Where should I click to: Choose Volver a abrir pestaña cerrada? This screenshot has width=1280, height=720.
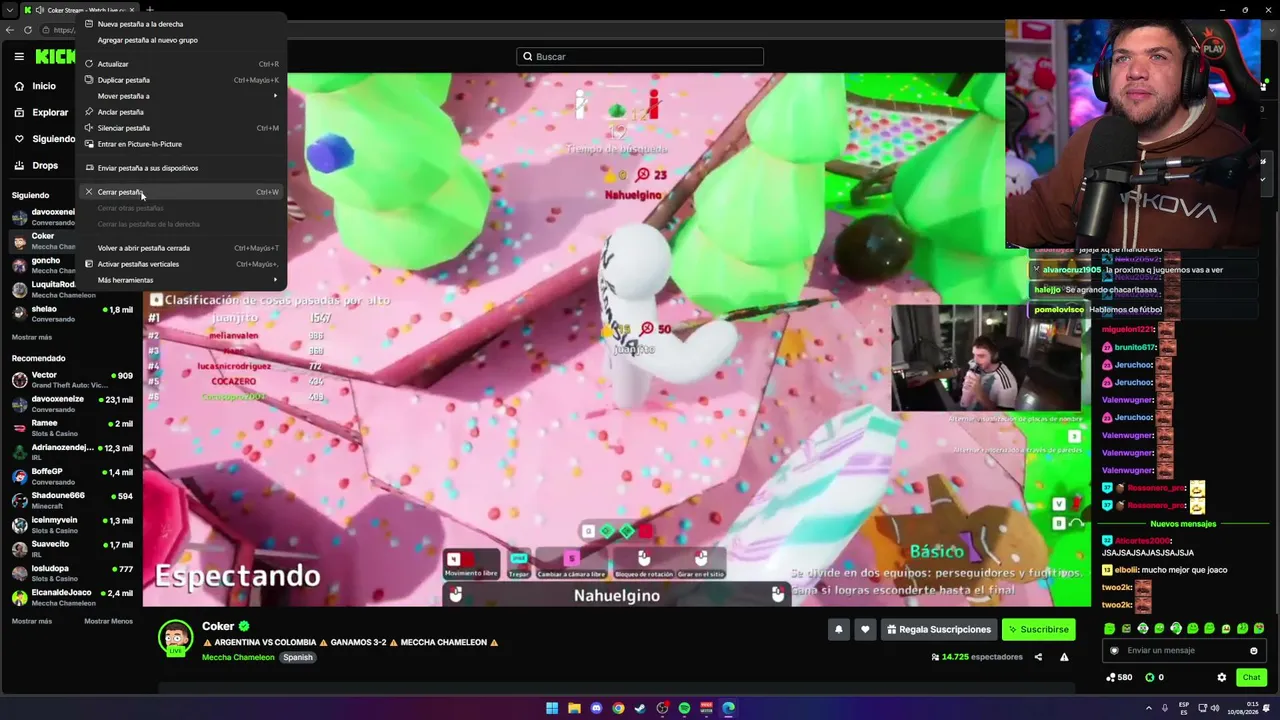[x=182, y=248]
